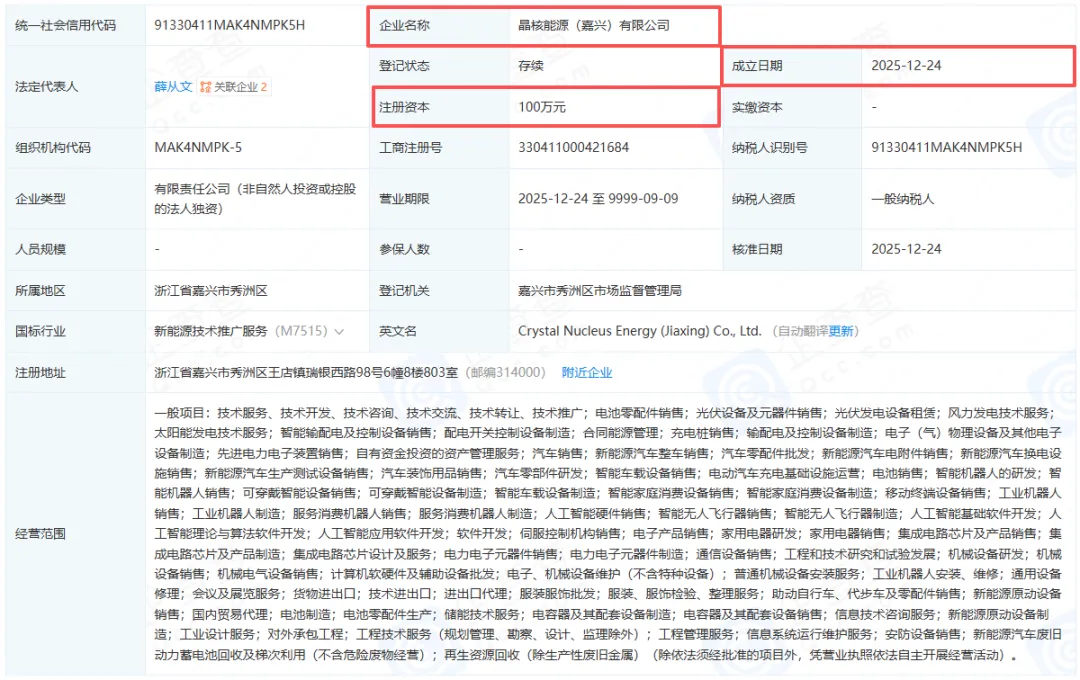Click company type 有限责任公司 value

tap(255, 198)
